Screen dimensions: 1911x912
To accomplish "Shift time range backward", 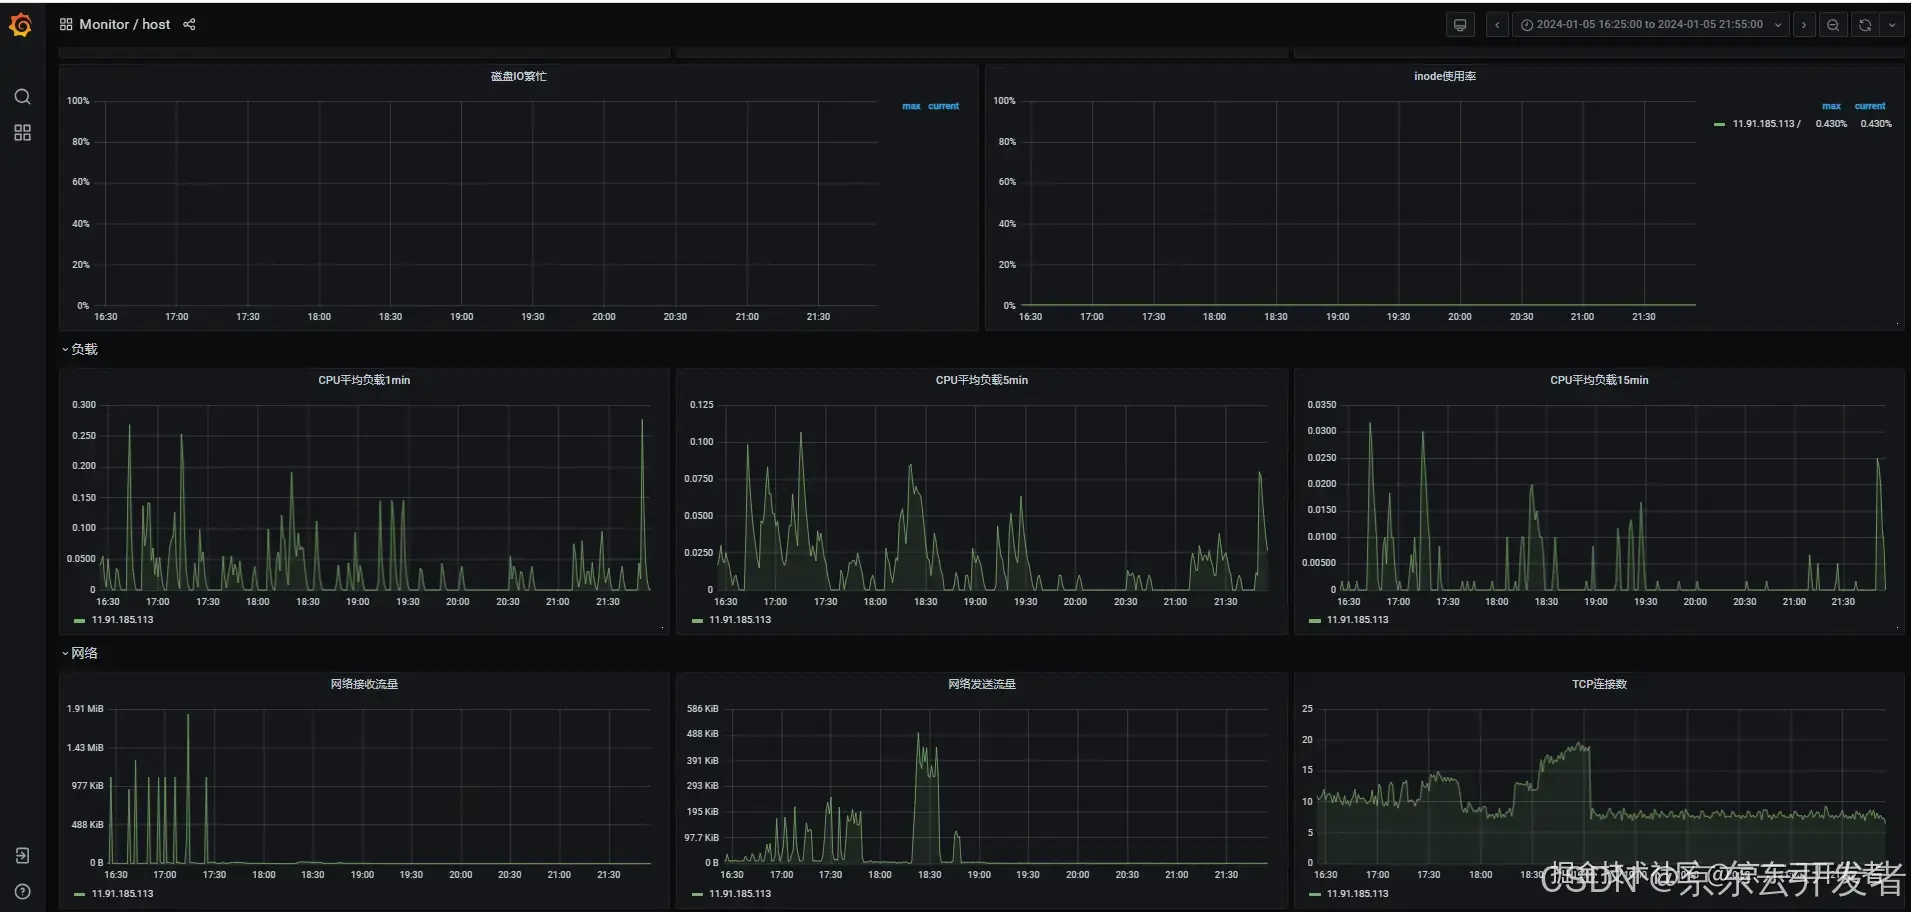I will (x=1497, y=25).
